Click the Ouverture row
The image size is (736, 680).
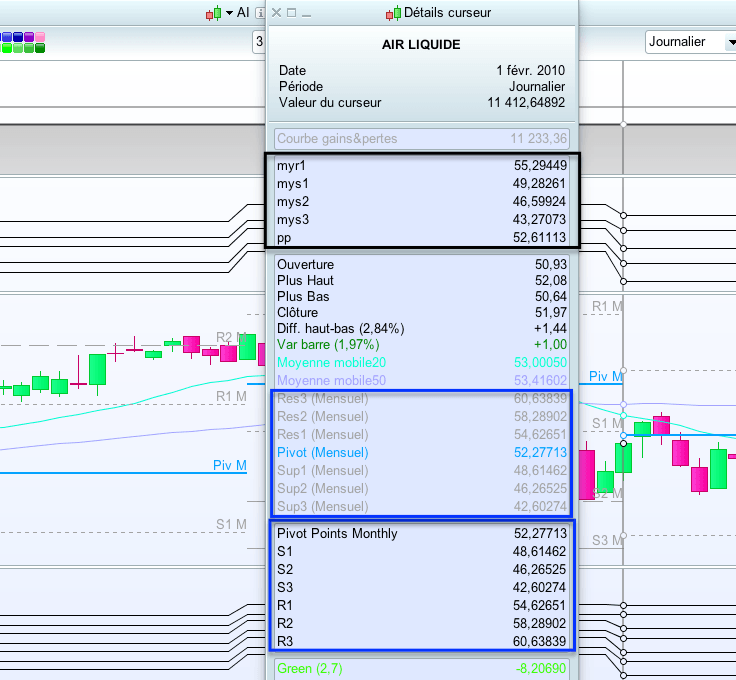point(422,264)
